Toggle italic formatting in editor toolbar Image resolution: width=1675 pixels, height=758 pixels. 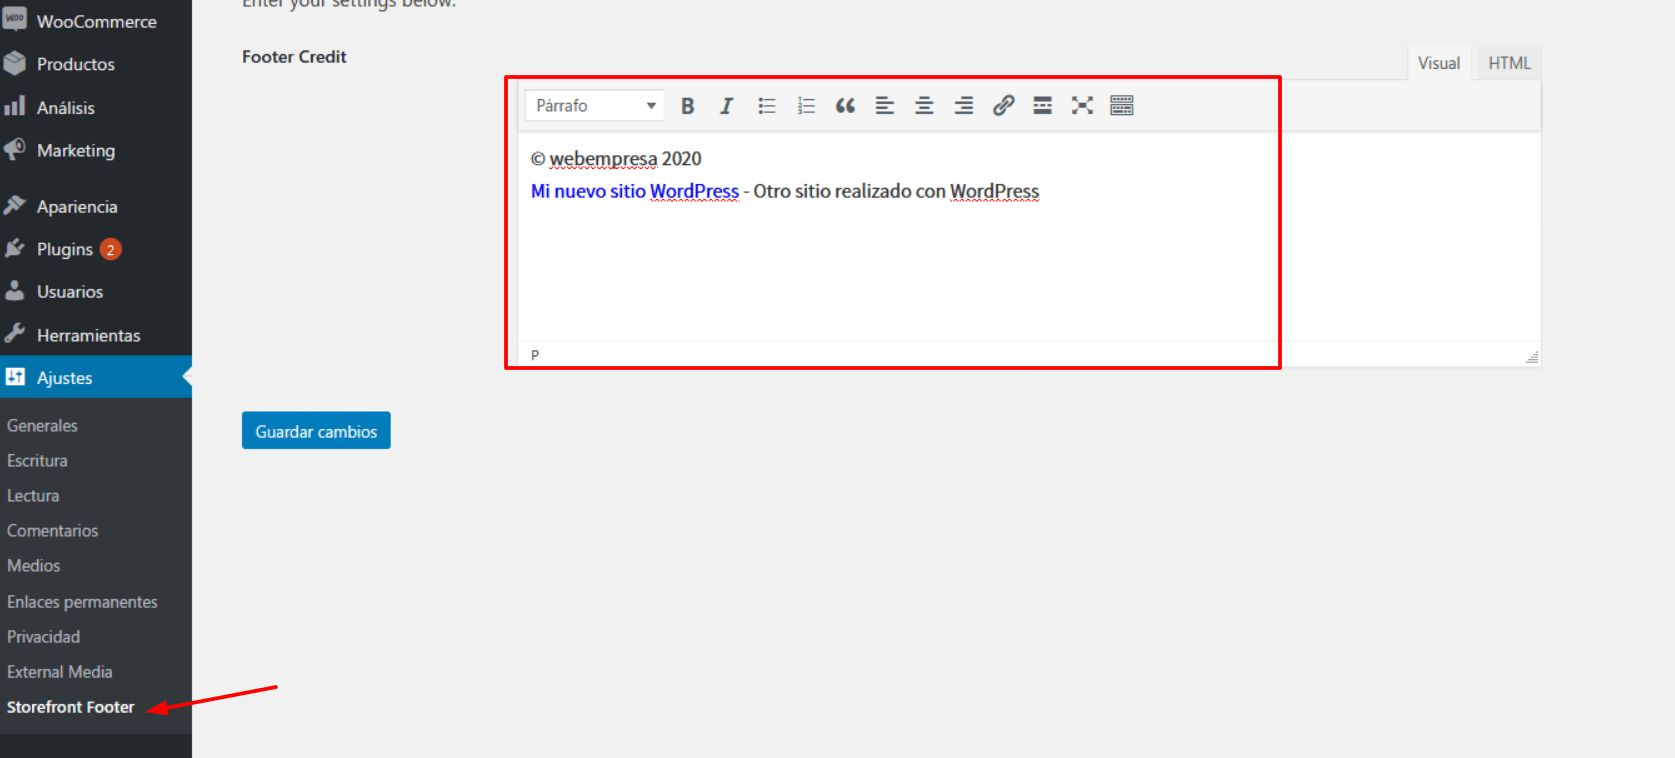pos(727,106)
